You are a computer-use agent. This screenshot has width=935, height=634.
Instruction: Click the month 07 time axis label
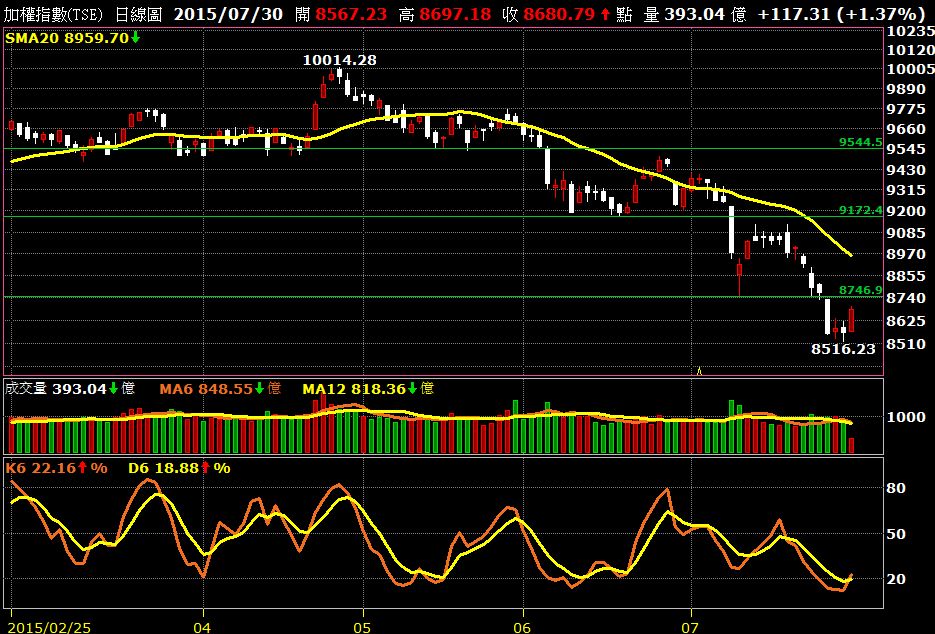pyautogui.click(x=691, y=627)
